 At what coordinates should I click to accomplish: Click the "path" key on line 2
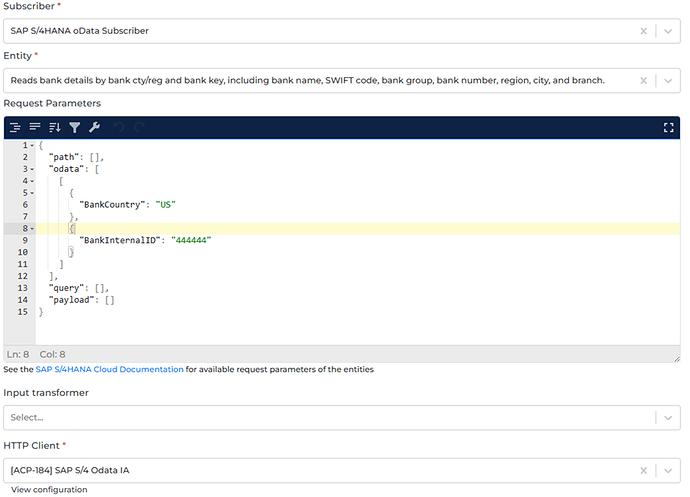coord(64,157)
